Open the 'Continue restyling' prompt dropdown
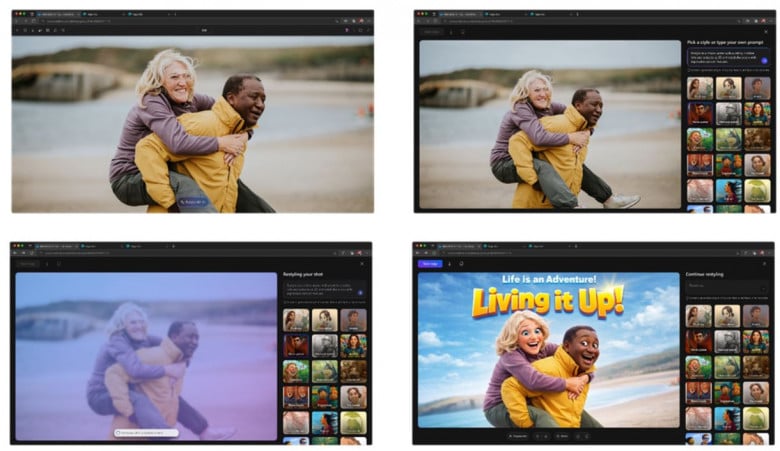The width and height of the screenshot is (780, 451). pyautogui.click(x=727, y=287)
